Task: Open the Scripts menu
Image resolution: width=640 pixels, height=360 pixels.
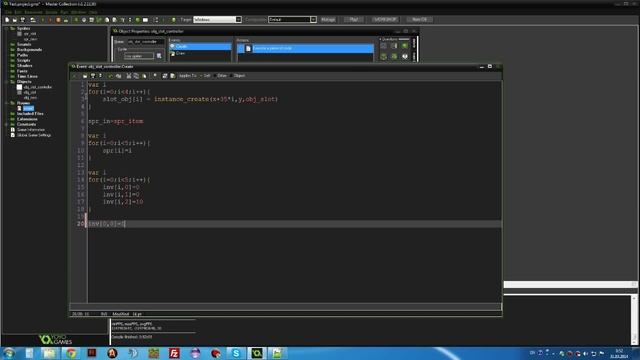Action: coord(51,12)
